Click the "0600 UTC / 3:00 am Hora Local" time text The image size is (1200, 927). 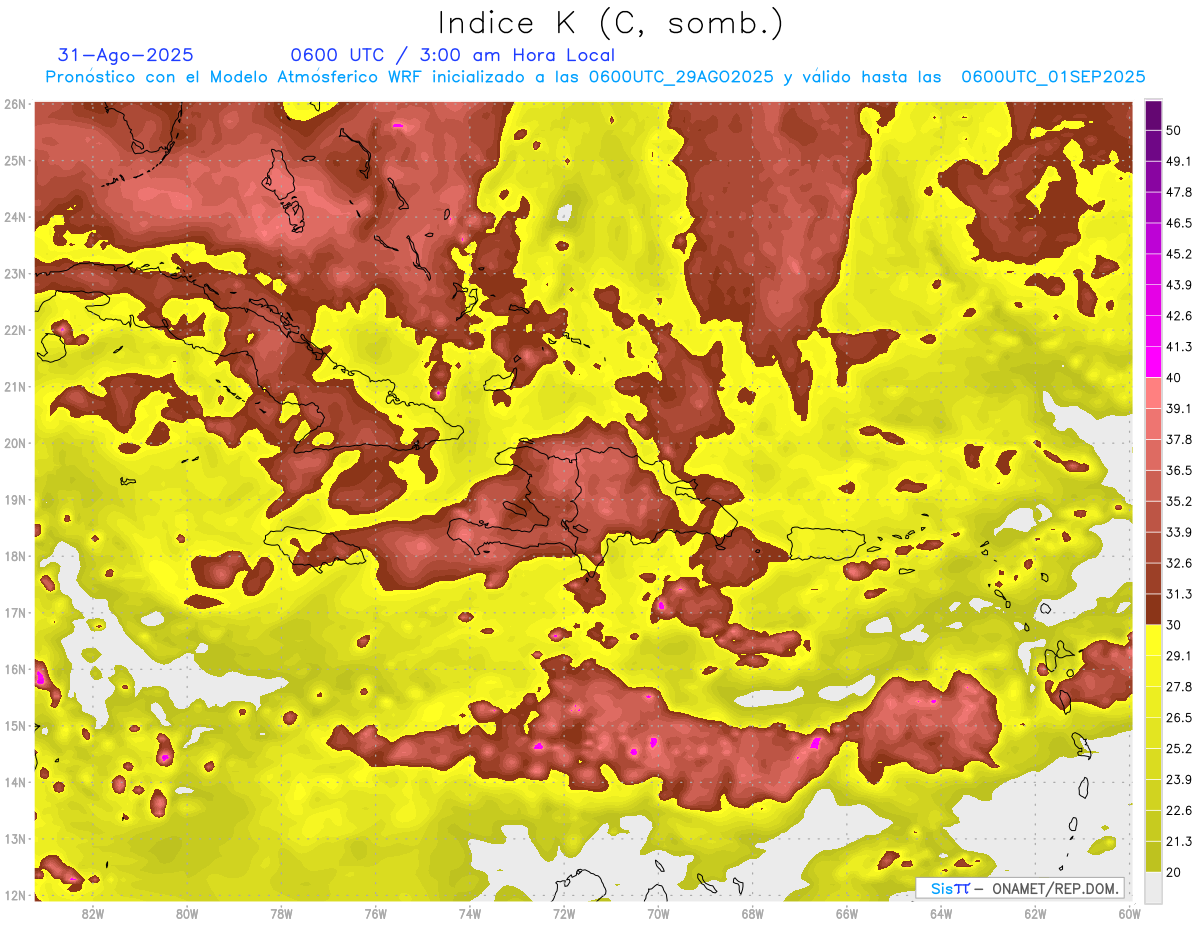coord(452,55)
